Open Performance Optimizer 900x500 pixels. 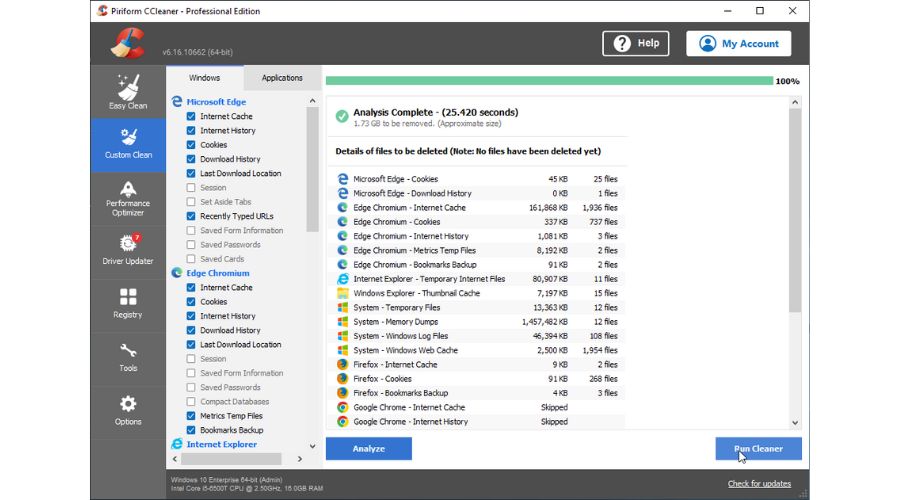pyautogui.click(x=128, y=199)
